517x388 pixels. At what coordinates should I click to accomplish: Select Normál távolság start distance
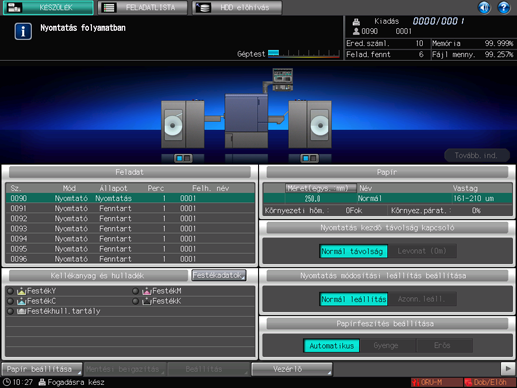[353, 251]
